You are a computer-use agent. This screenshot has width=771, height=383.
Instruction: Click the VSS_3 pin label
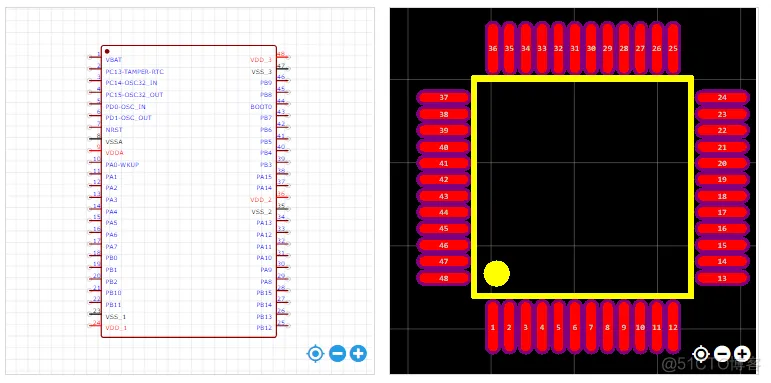point(262,71)
